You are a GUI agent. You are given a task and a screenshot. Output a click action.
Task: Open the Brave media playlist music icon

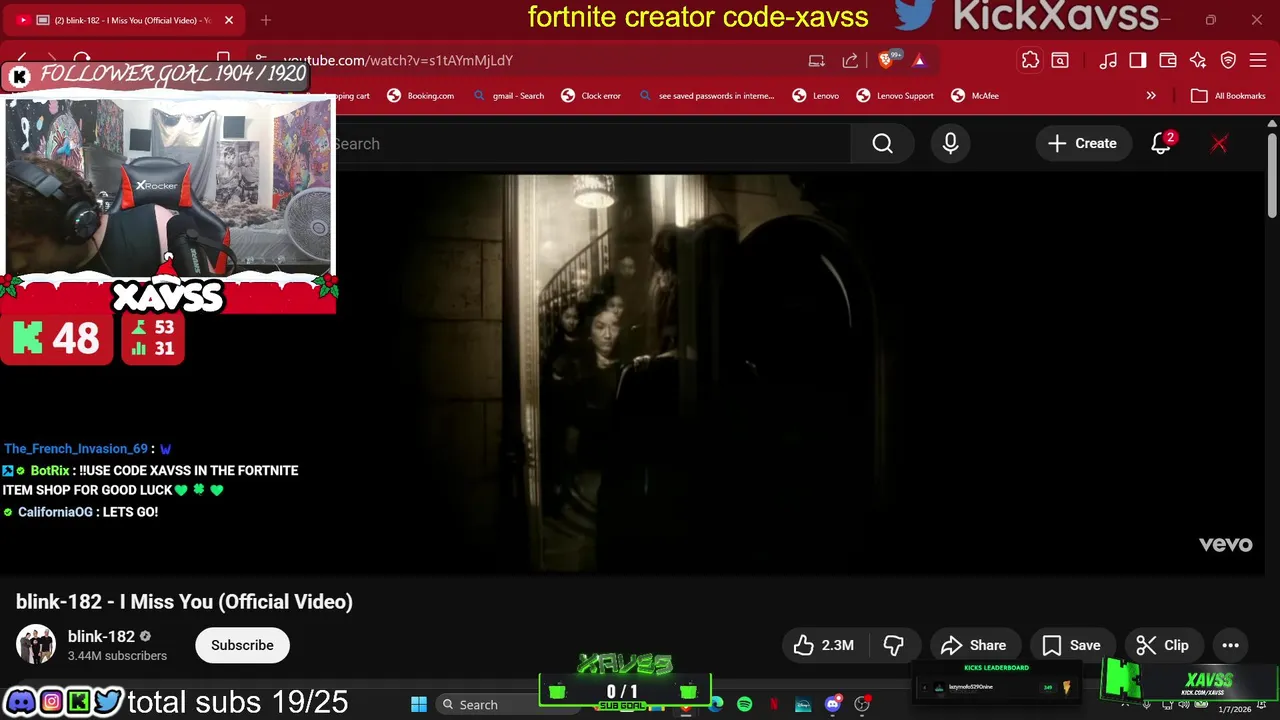(1108, 60)
